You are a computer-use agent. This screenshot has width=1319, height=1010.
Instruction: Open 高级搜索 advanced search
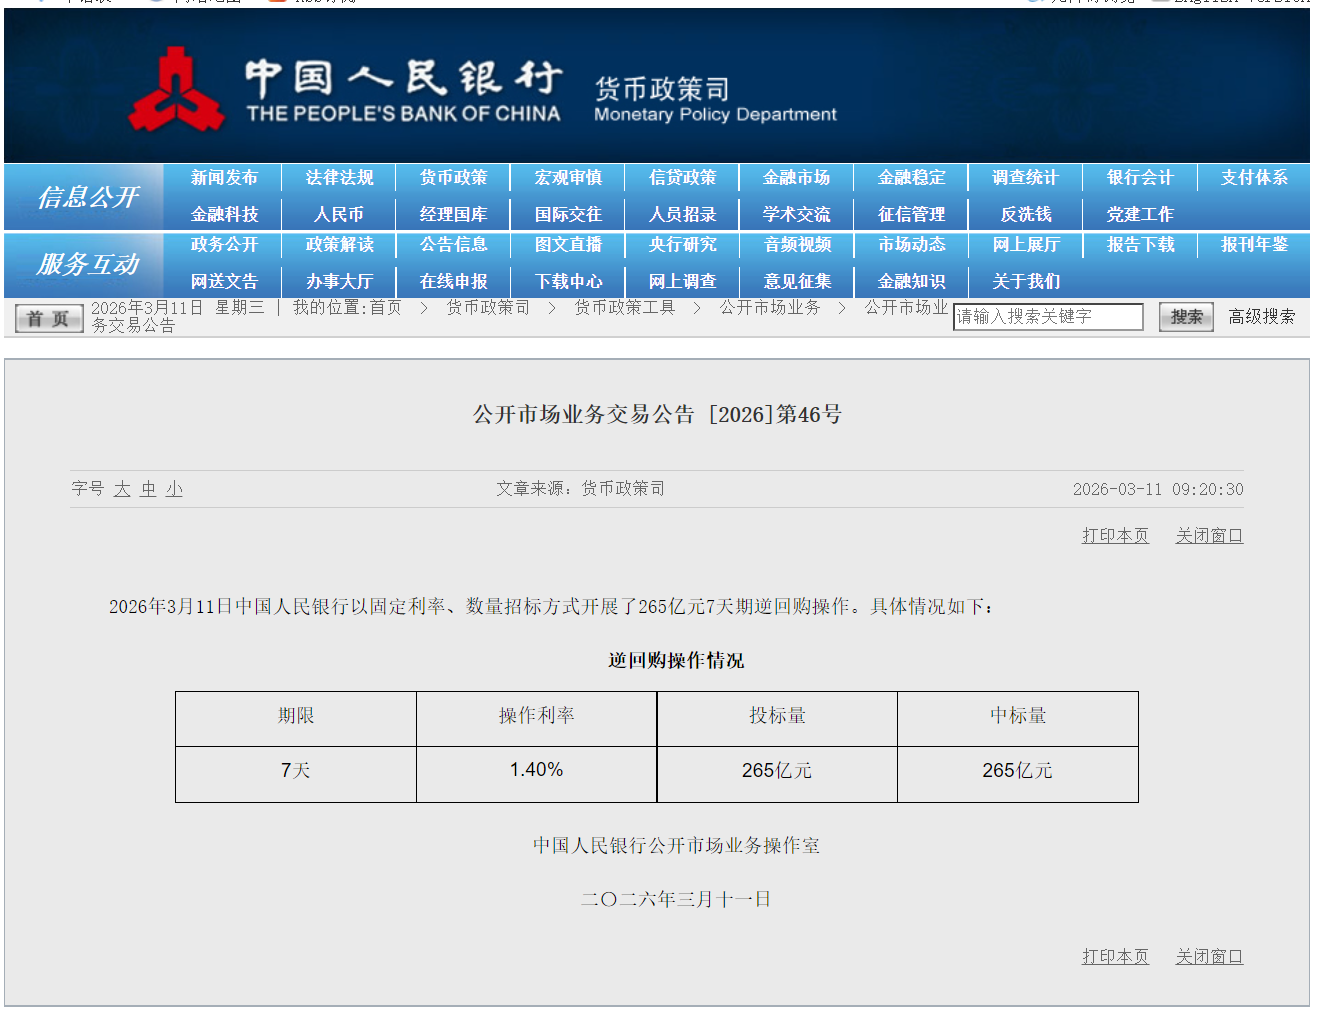click(x=1261, y=317)
